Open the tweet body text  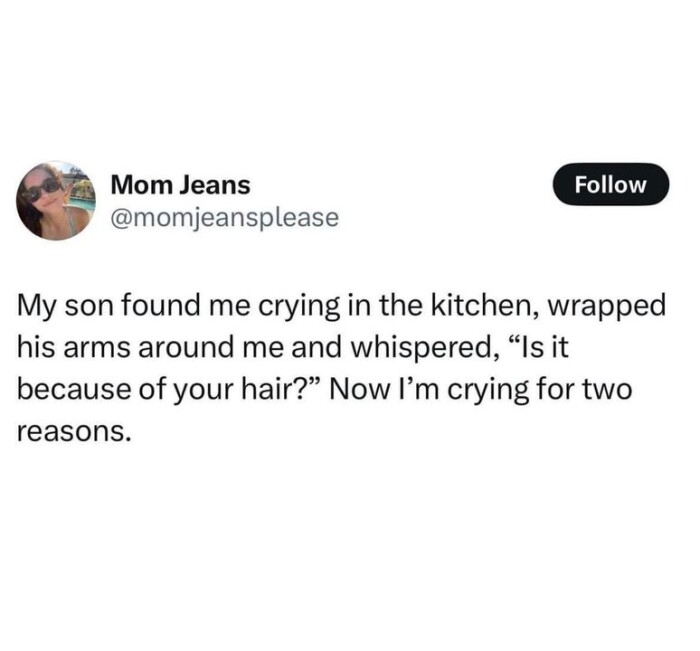tap(342, 368)
